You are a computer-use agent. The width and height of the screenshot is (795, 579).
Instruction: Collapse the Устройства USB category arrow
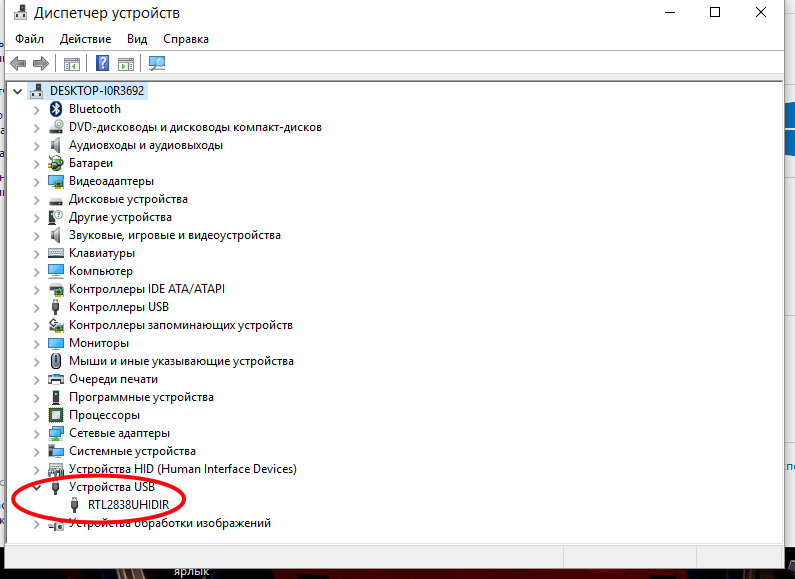pos(37,487)
